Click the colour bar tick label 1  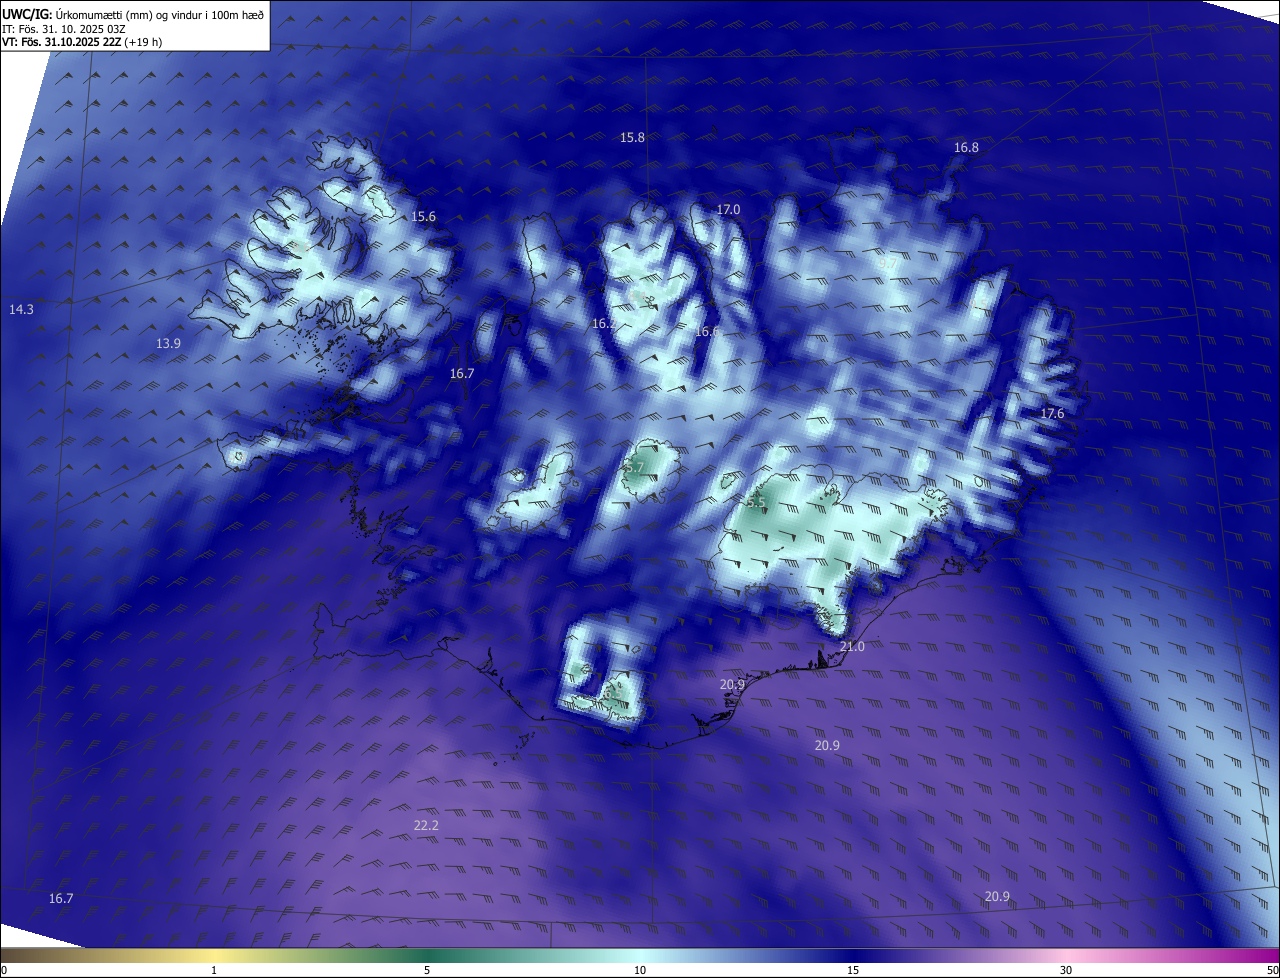pyautogui.click(x=214, y=970)
